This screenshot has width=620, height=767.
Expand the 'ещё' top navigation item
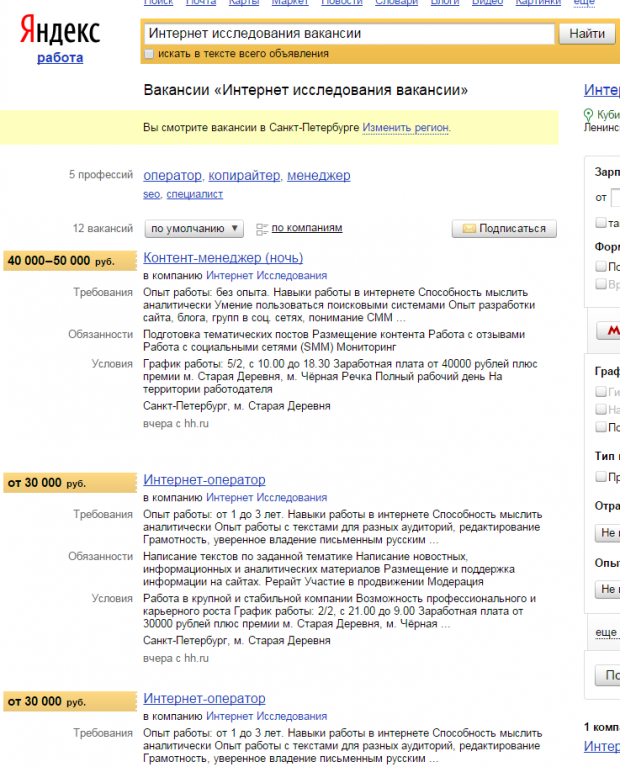coord(584,3)
